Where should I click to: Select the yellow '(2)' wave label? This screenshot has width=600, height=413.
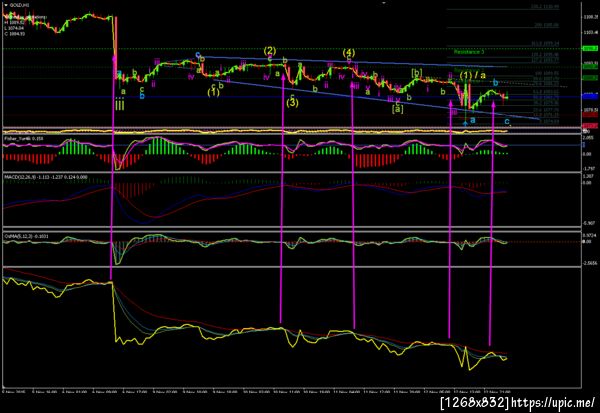269,51
